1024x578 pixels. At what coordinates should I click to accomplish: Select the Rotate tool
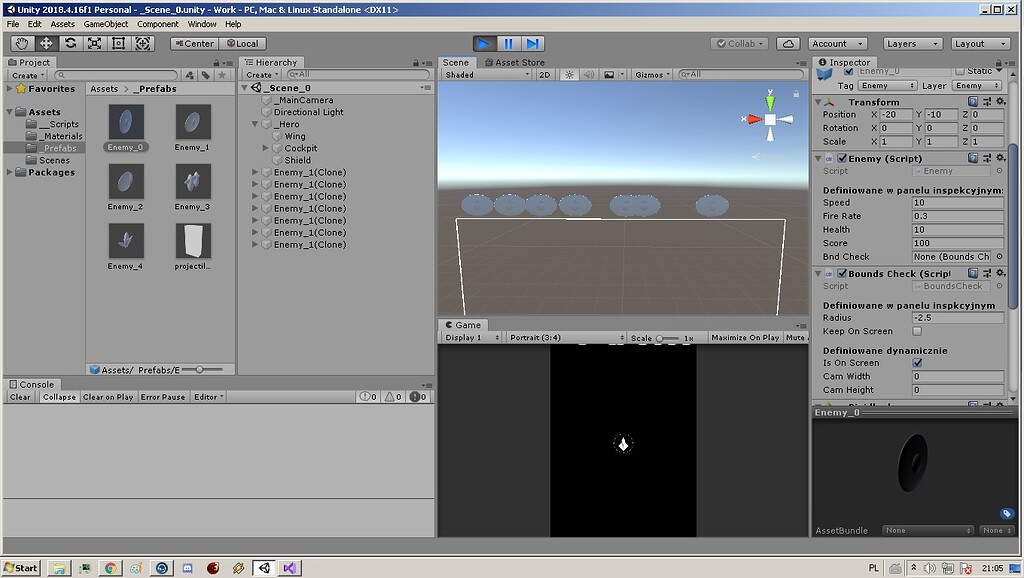pos(70,43)
